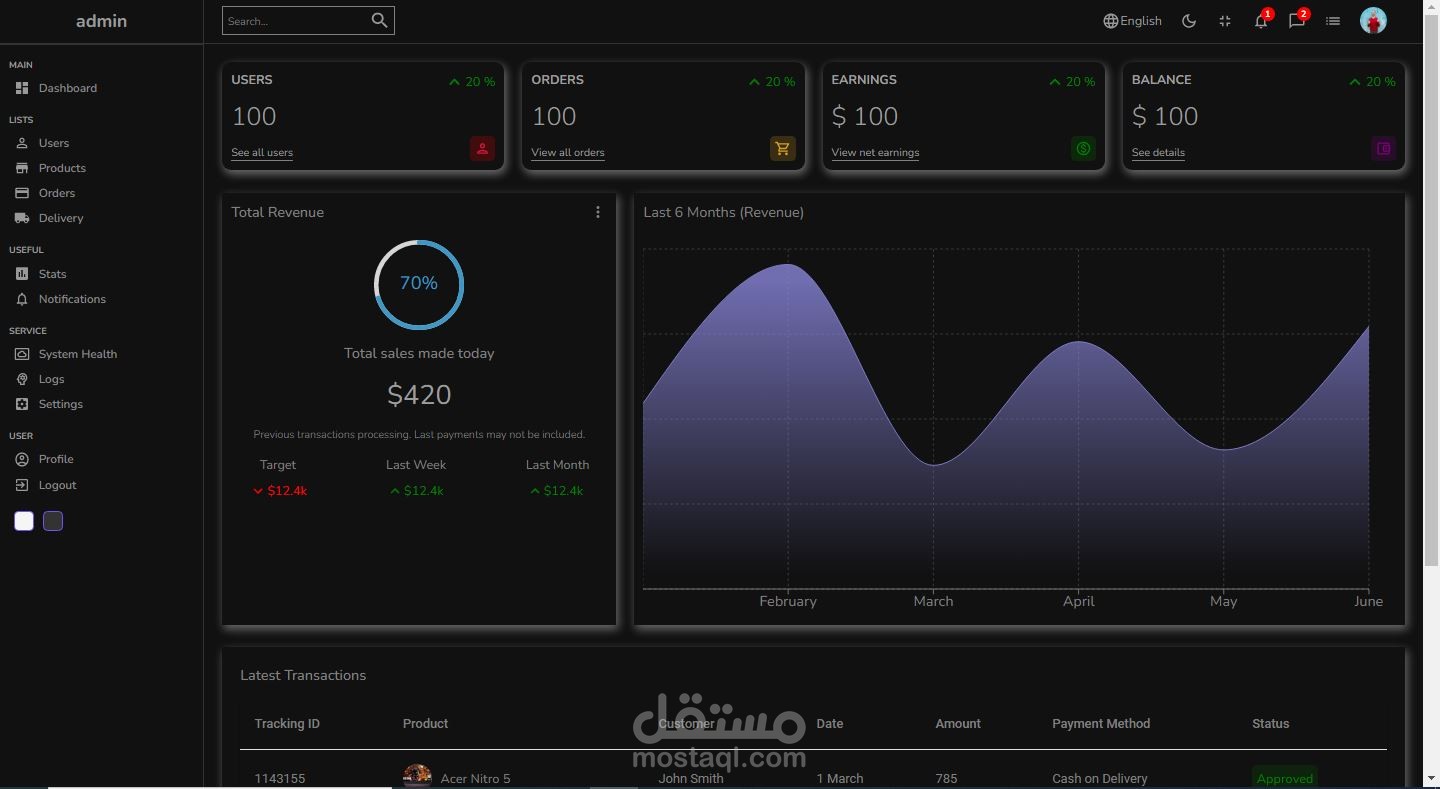Click the purple wallet icon in Balance card
This screenshot has width=1440, height=789.
pyautogui.click(x=1383, y=149)
